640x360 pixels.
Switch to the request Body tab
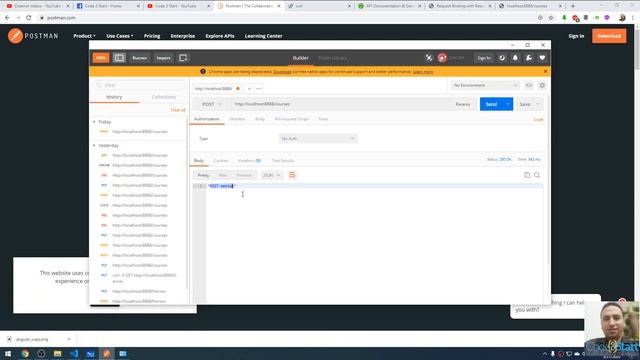tap(260, 119)
